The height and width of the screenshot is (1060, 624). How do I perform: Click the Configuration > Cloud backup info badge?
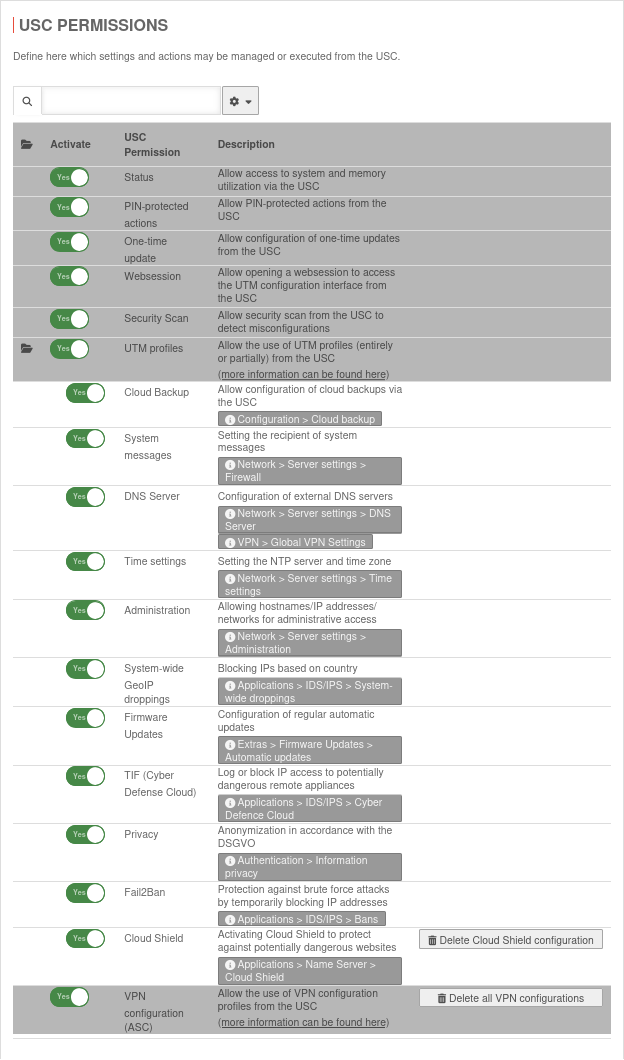pyautogui.click(x=300, y=419)
